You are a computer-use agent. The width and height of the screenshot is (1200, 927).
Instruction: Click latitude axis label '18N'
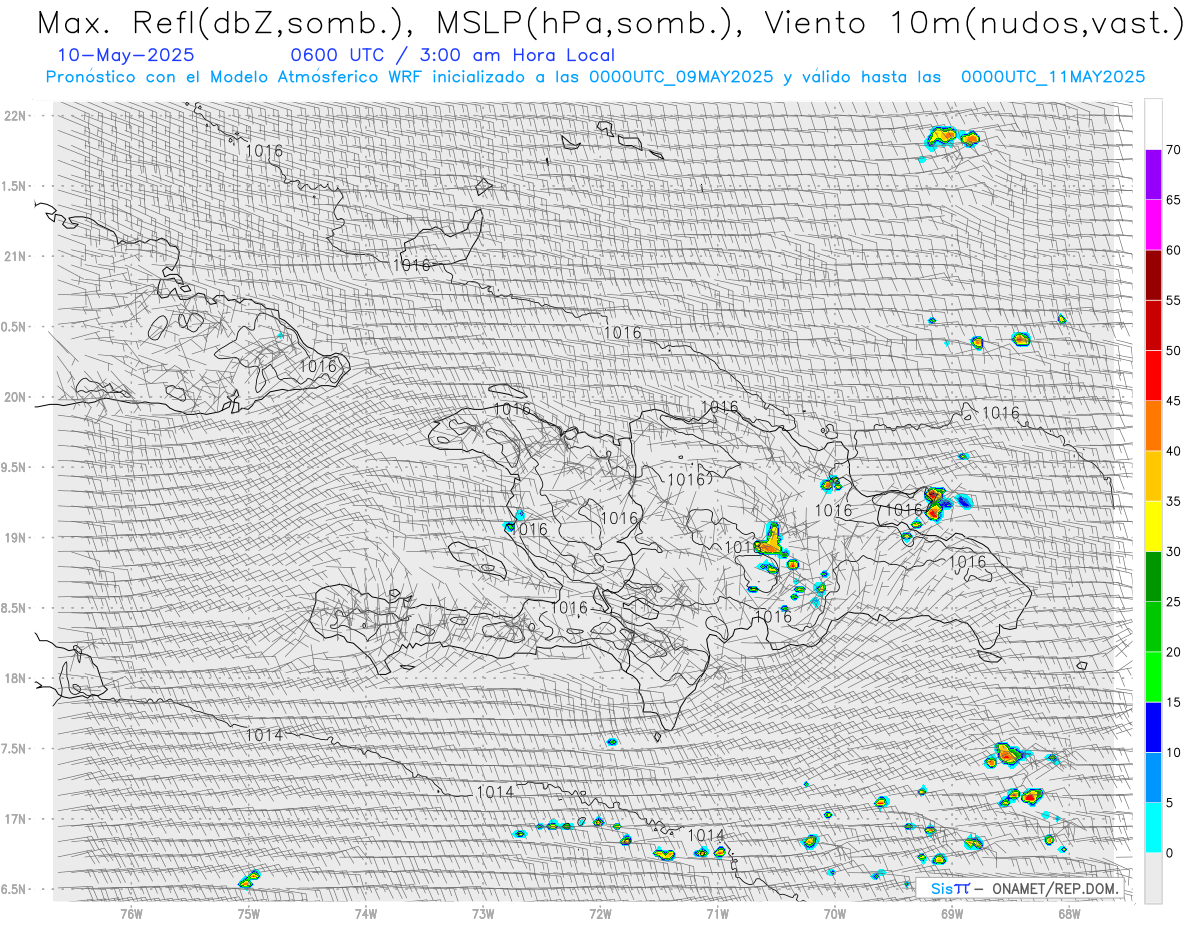[x=16, y=679]
